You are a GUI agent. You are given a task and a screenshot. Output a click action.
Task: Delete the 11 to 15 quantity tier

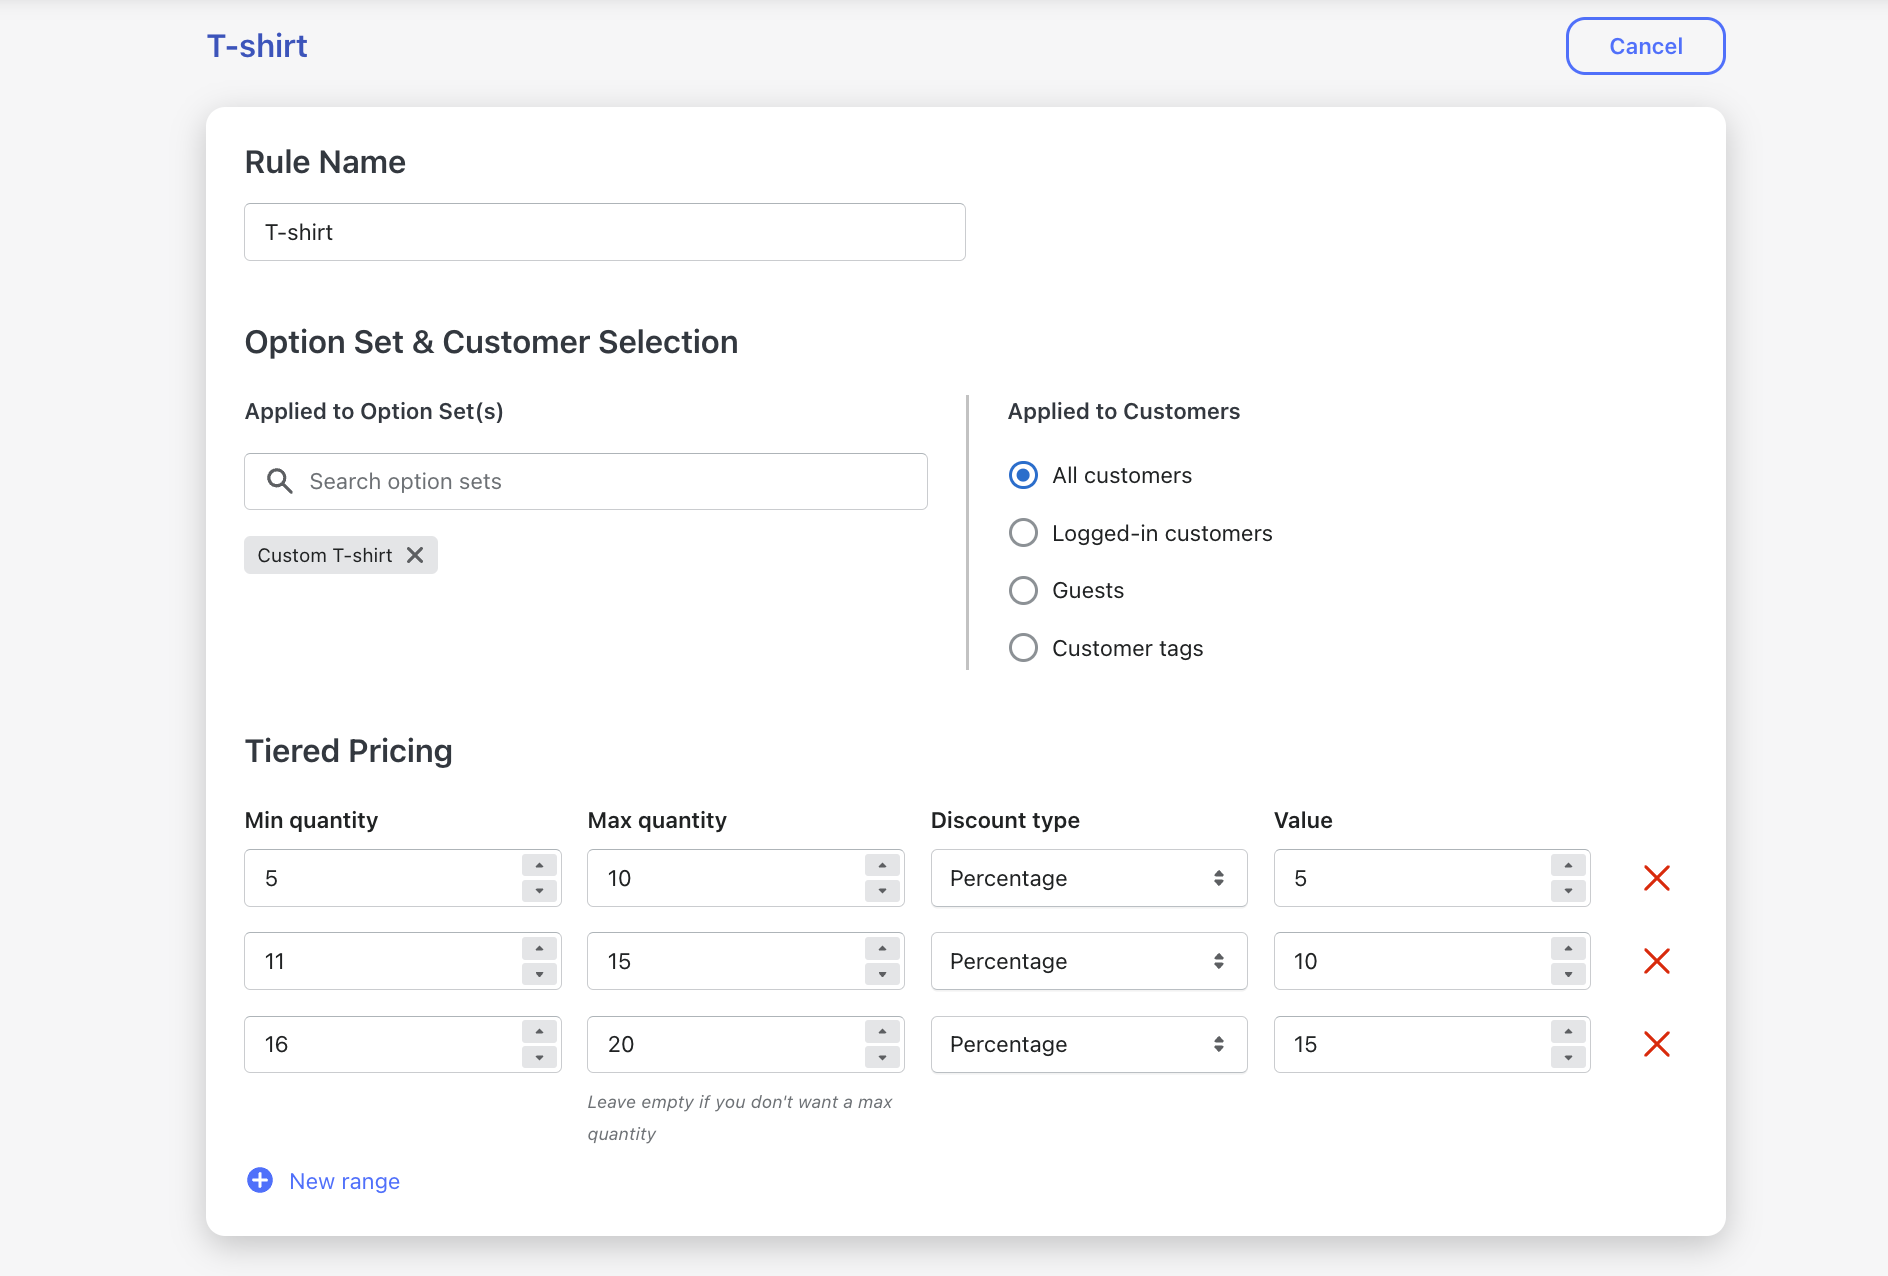[1656, 961]
